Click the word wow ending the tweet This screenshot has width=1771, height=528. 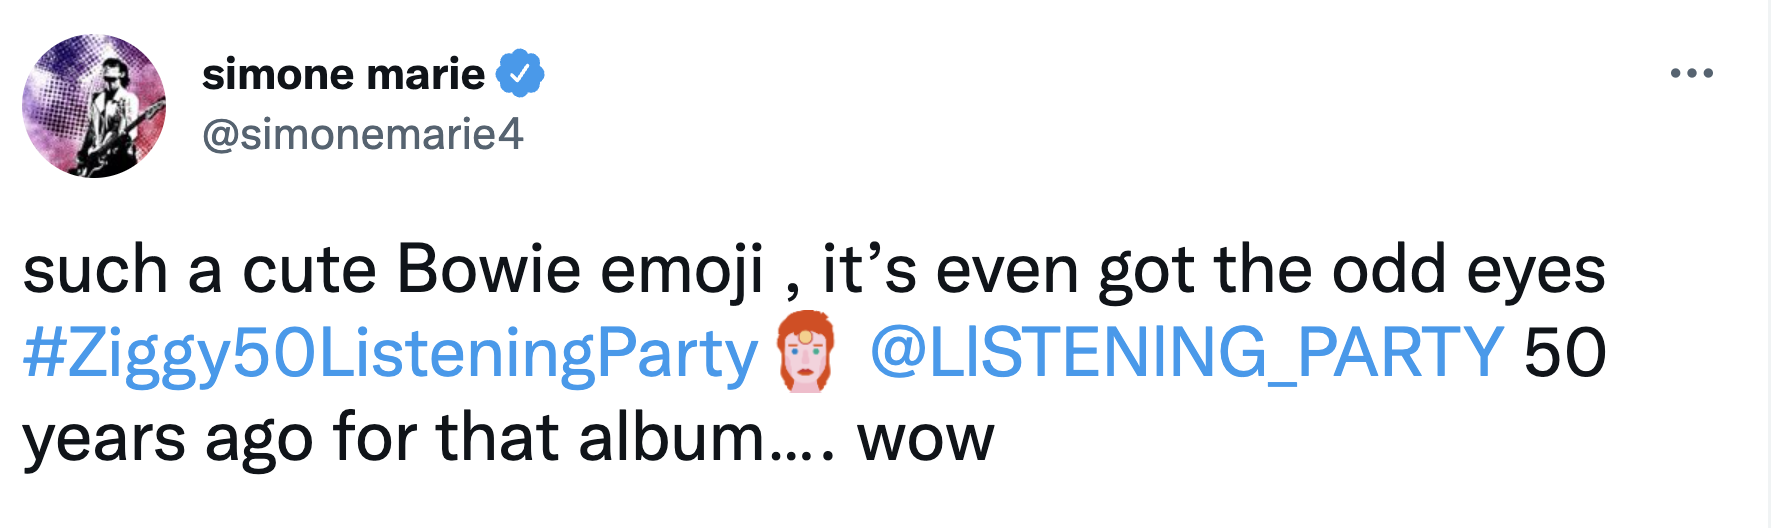pyautogui.click(x=925, y=438)
